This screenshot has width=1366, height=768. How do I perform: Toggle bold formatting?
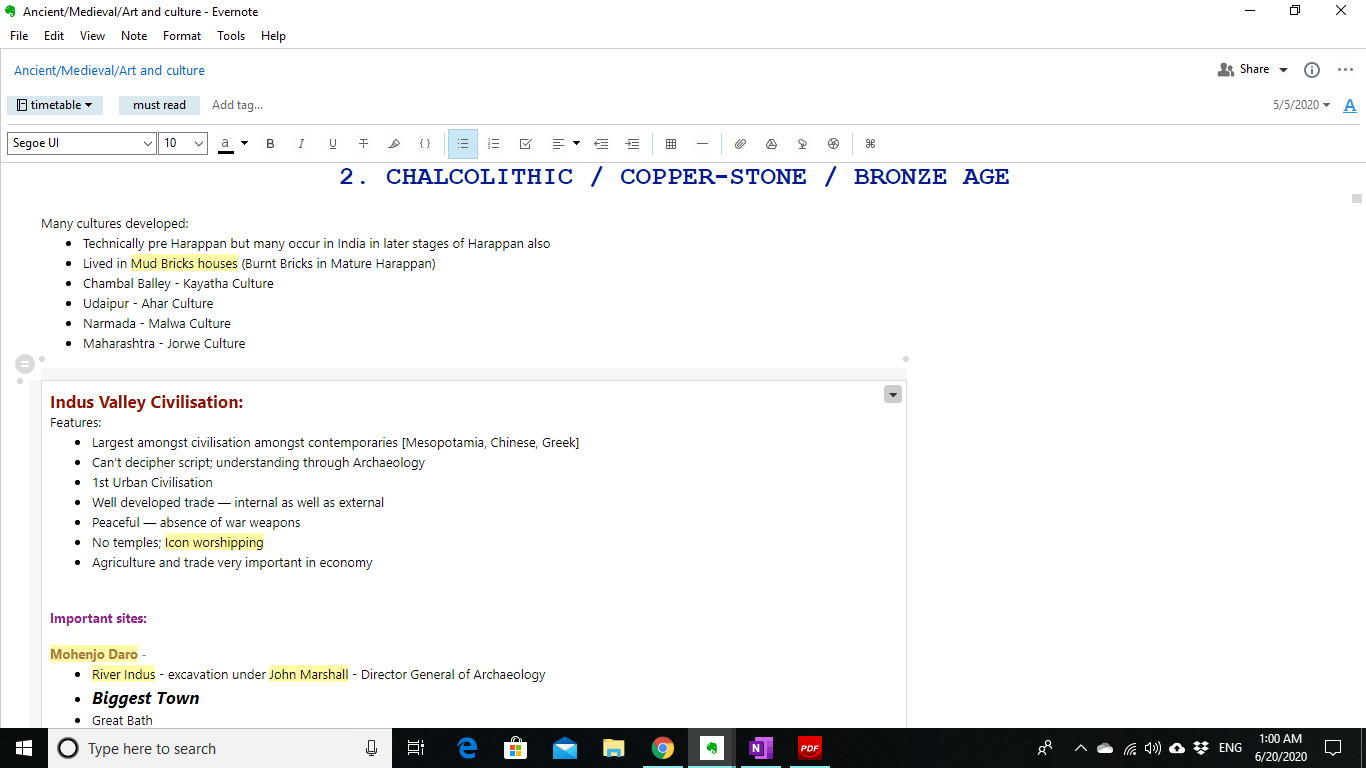(270, 144)
